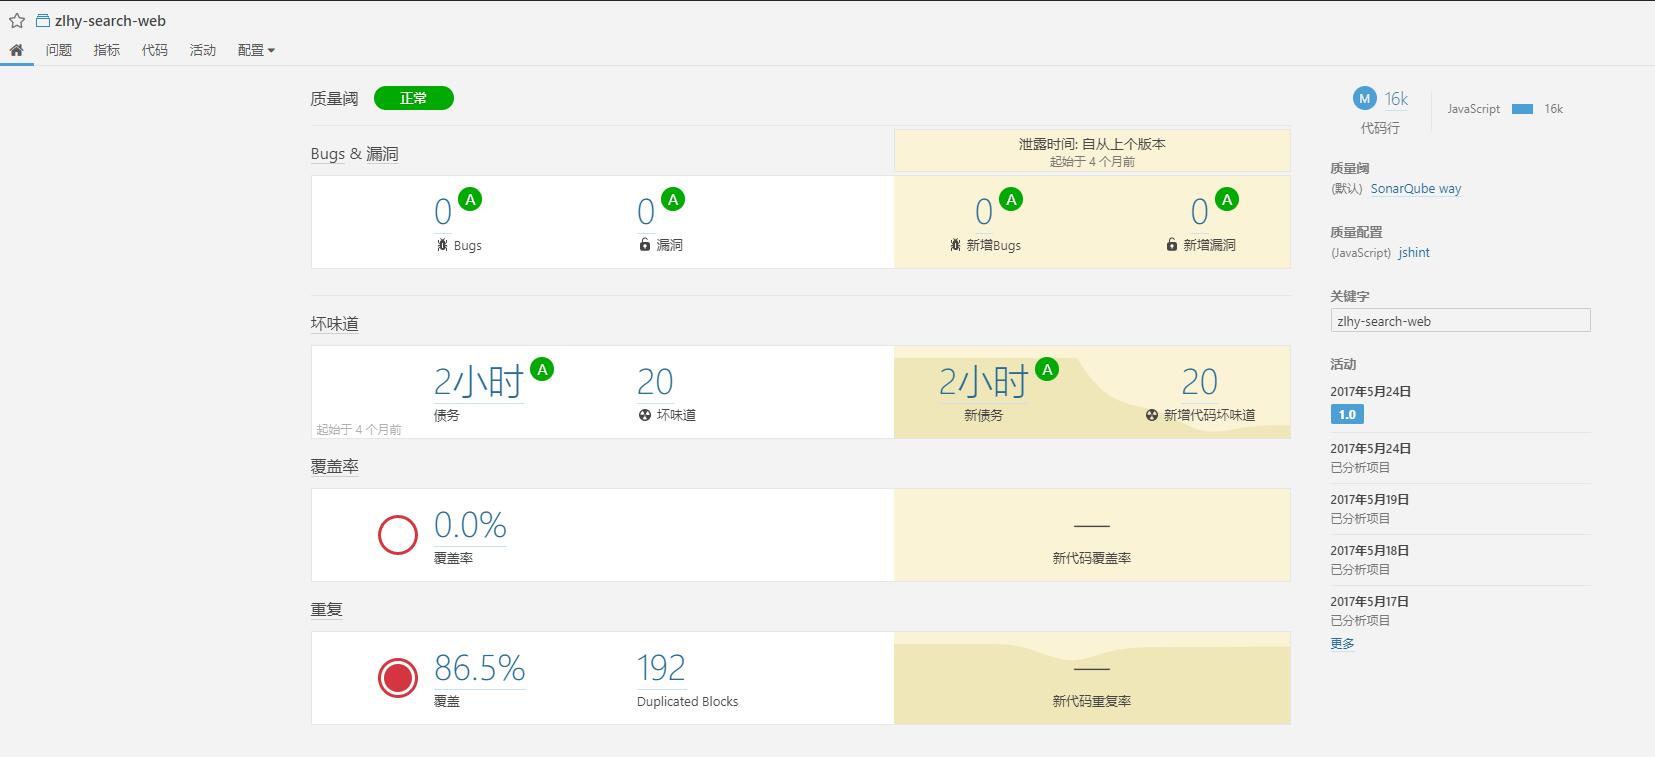Click the home icon tab
Screen dimensions: 1655x757
[16, 50]
